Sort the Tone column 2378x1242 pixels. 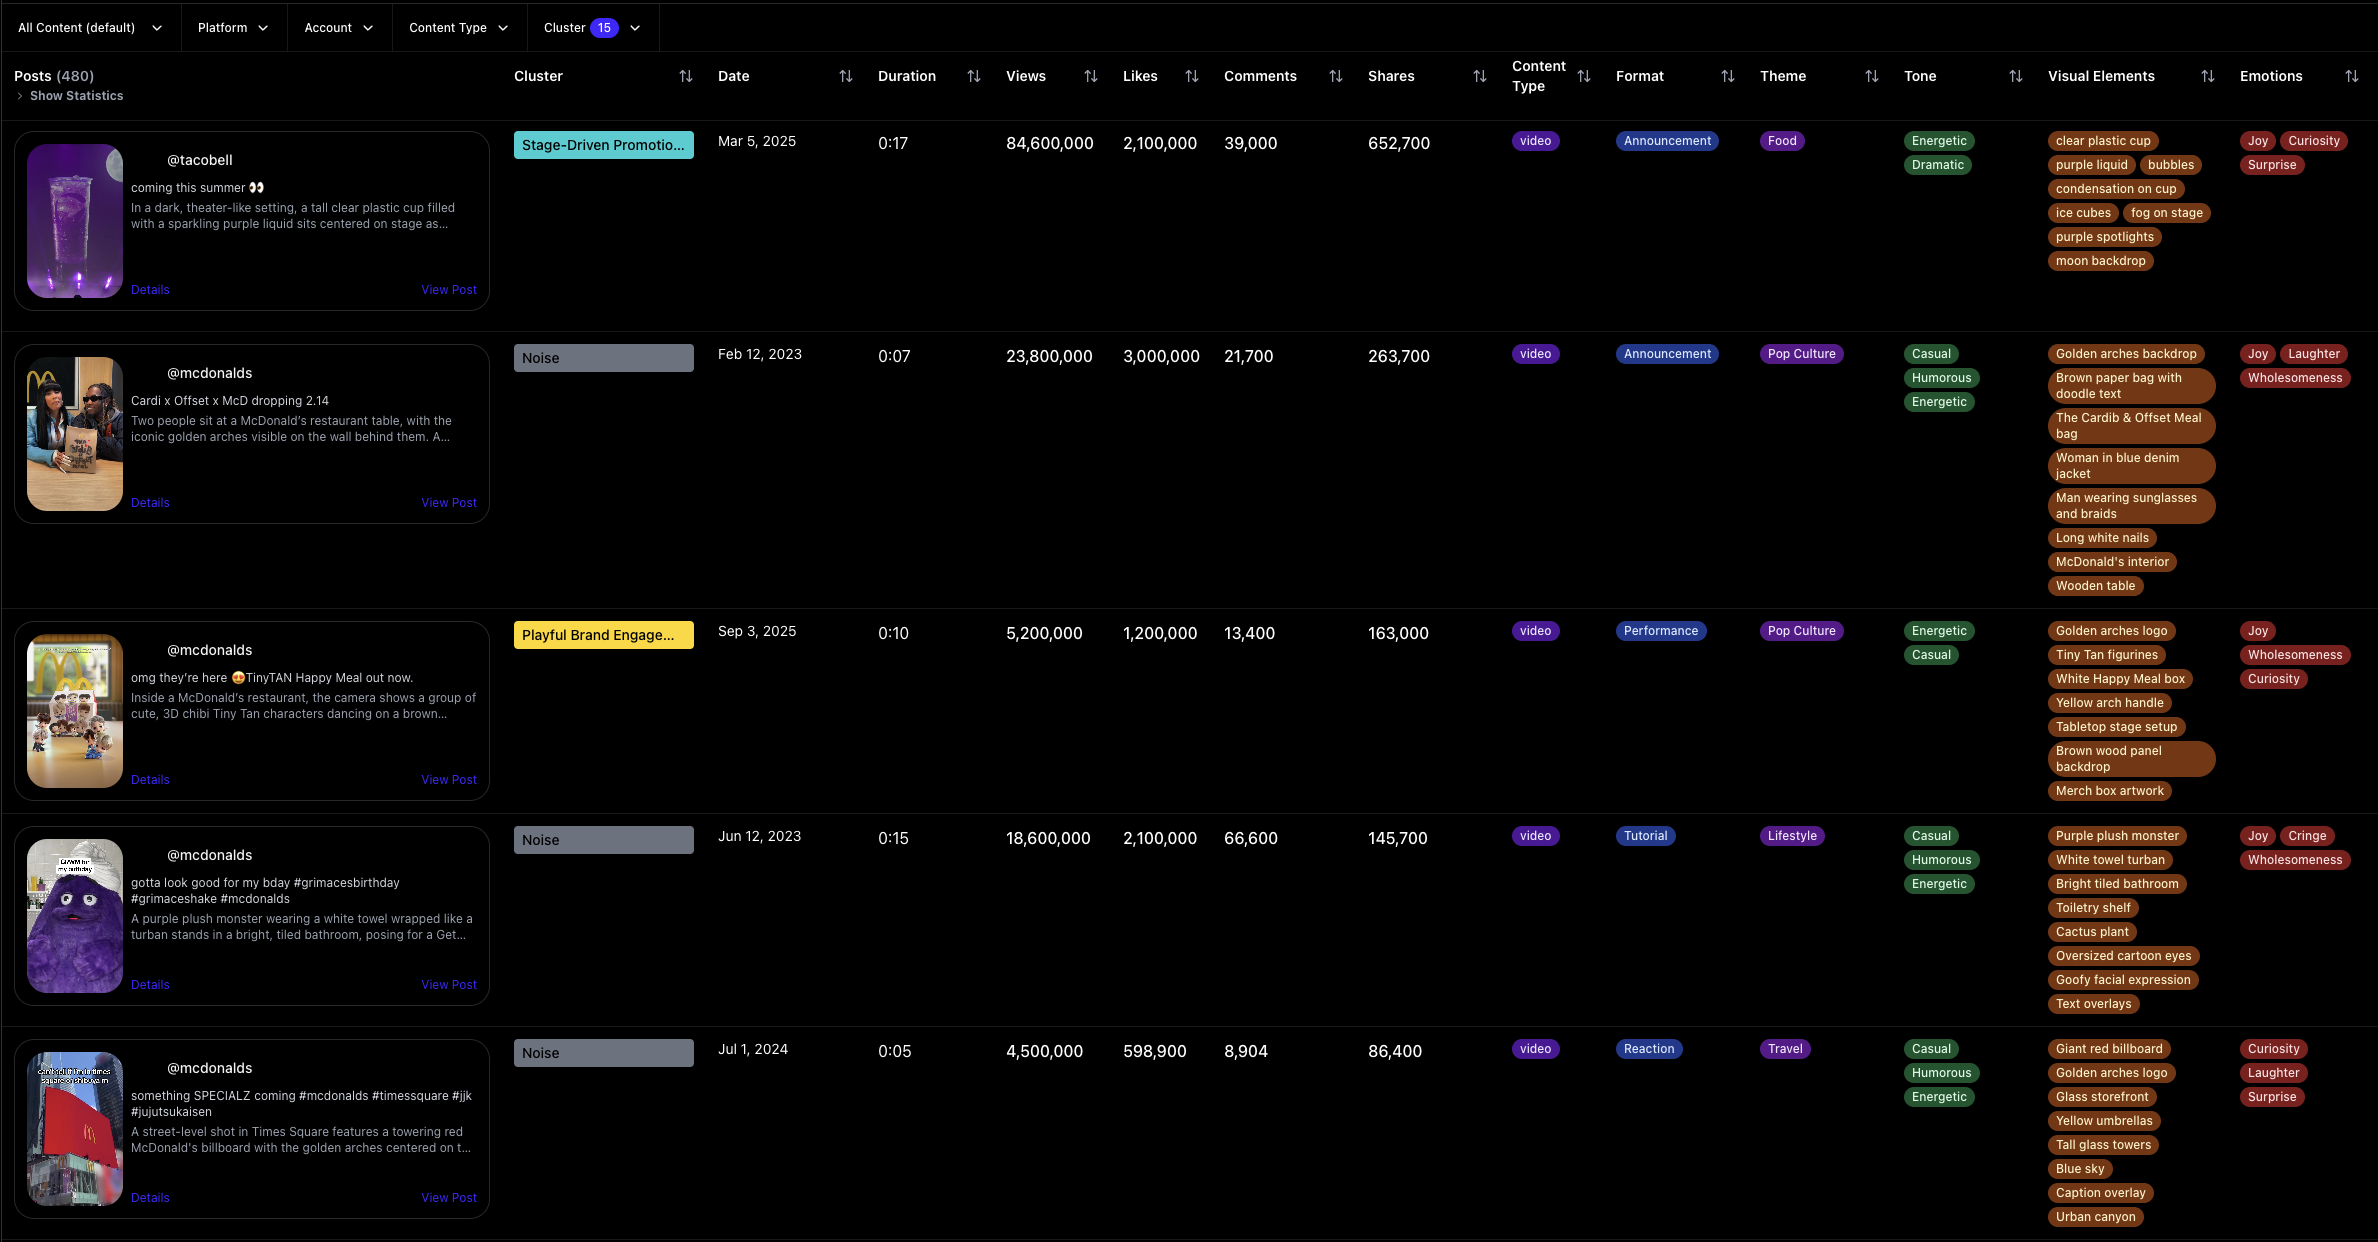click(x=2015, y=75)
